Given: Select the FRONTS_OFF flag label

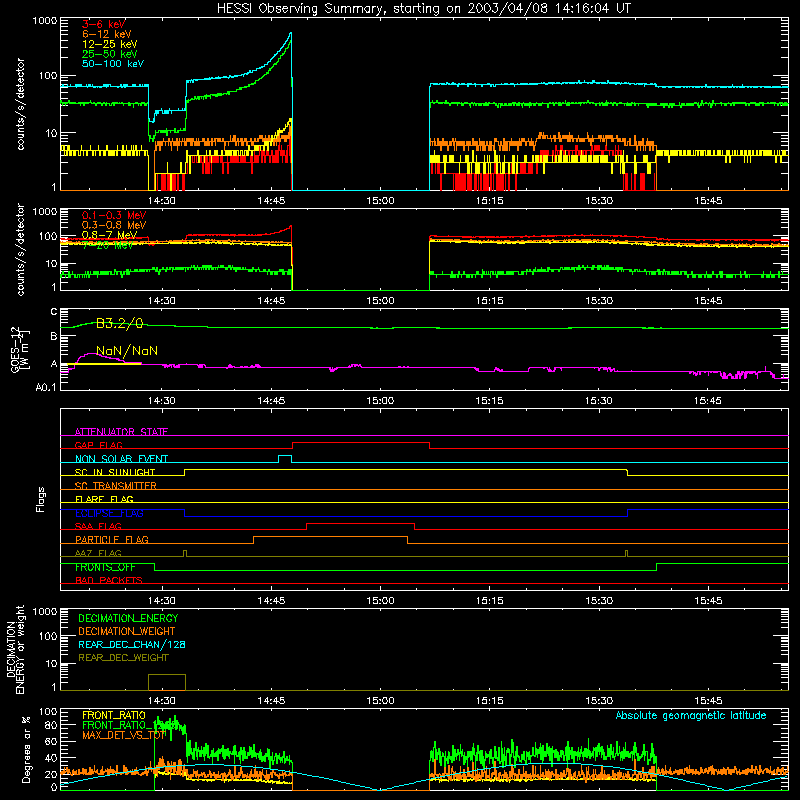Looking at the screenshot, I should (x=105, y=567).
